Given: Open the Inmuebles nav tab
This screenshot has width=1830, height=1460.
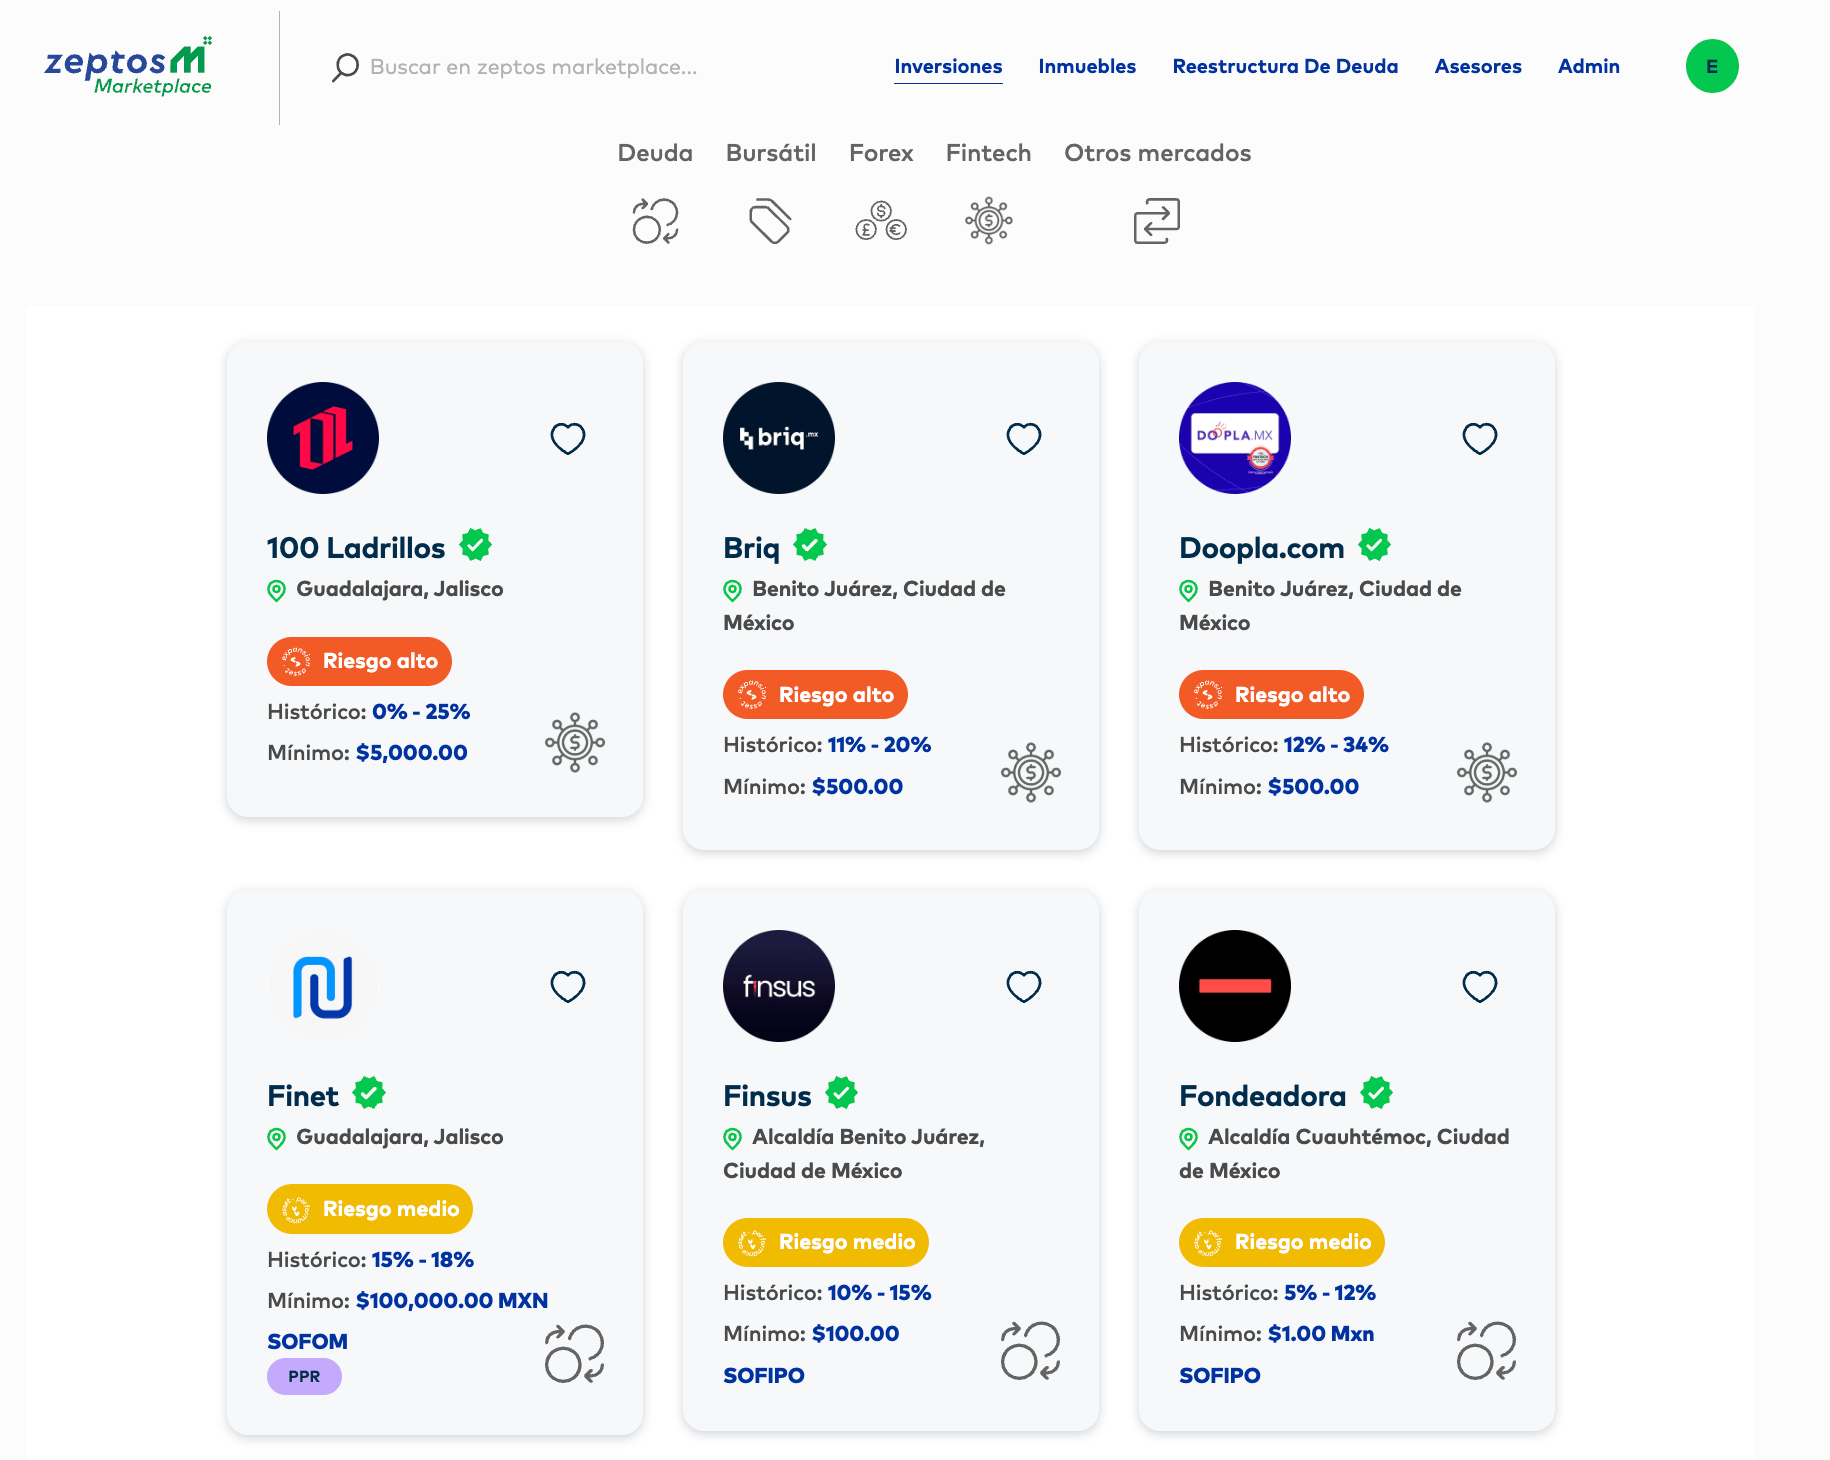Looking at the screenshot, I should [1086, 67].
